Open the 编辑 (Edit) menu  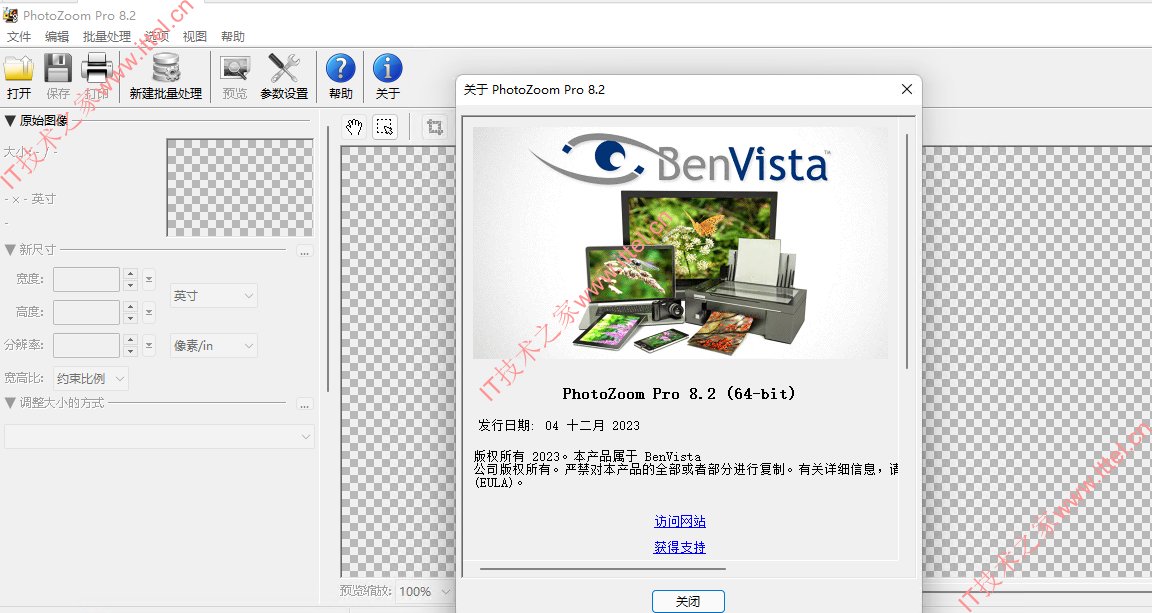point(57,37)
